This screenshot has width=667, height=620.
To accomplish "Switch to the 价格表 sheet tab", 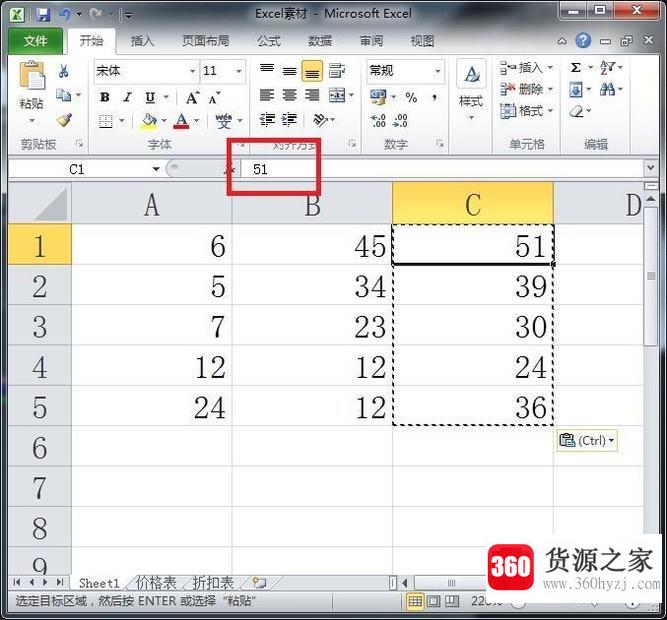I will pyautogui.click(x=156, y=583).
